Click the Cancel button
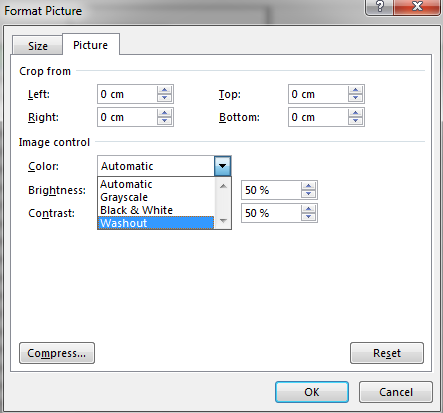This screenshot has width=443, height=413. click(396, 392)
